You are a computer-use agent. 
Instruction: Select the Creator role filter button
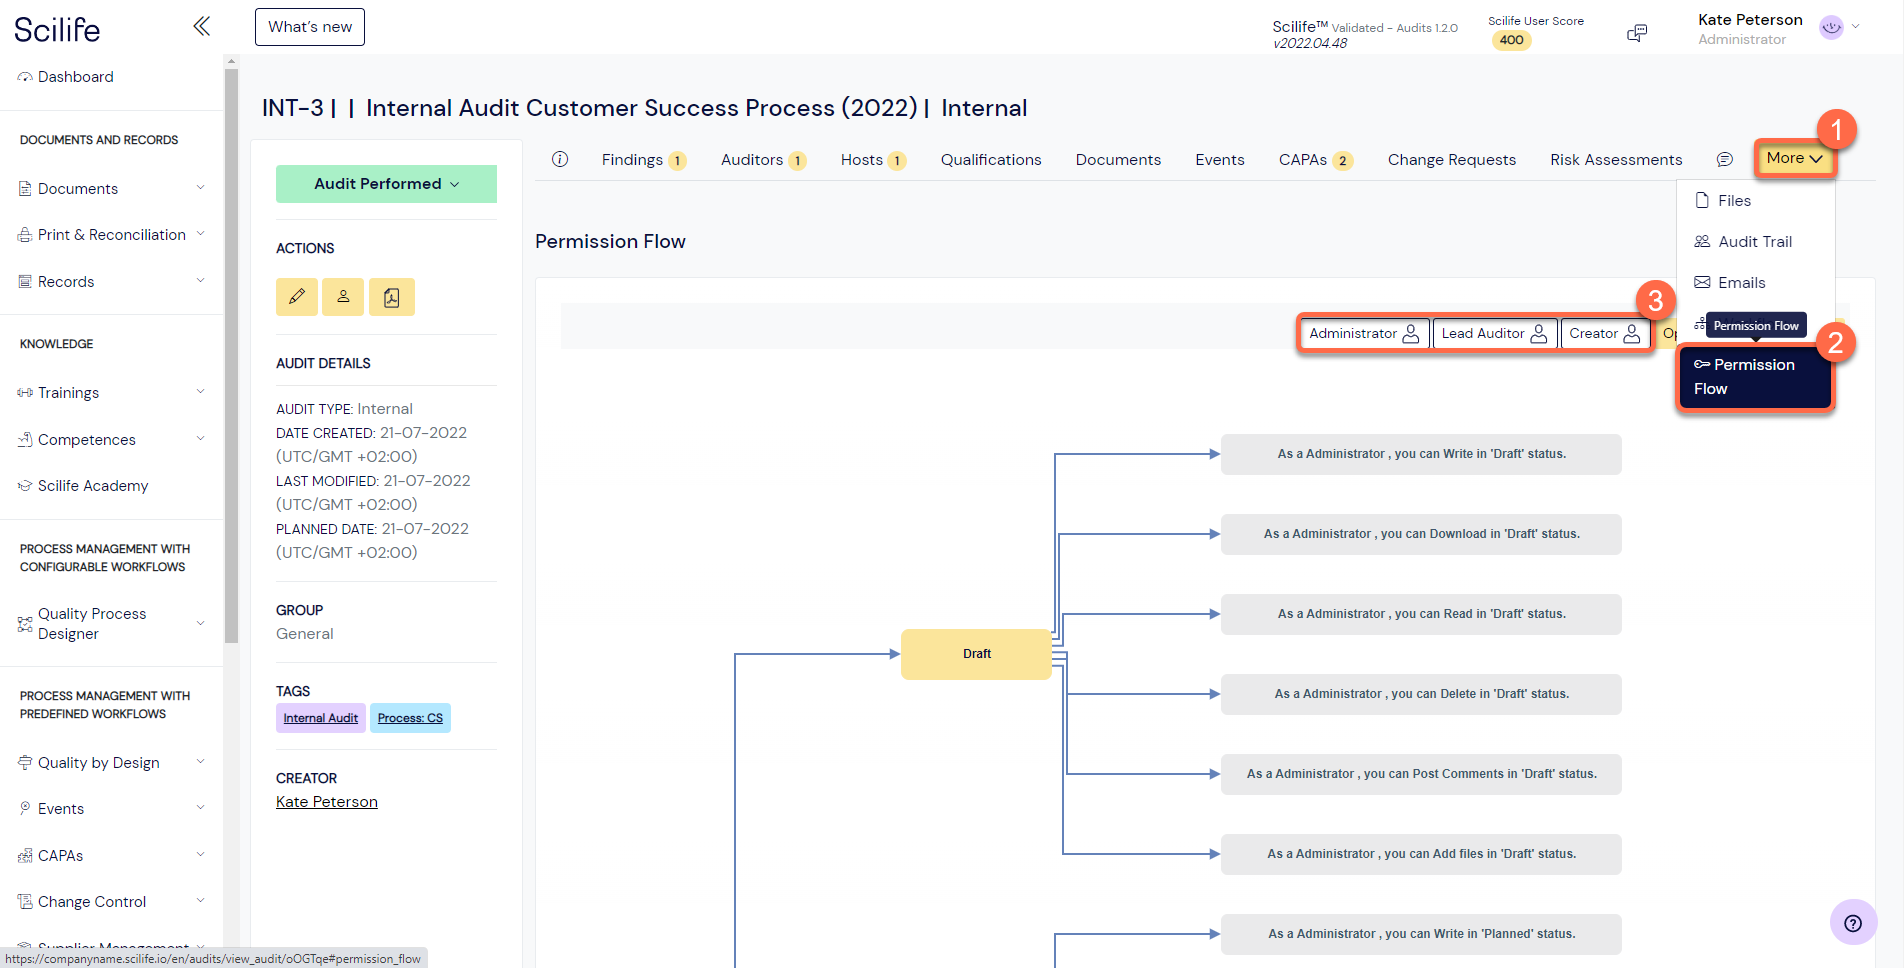[1605, 333]
